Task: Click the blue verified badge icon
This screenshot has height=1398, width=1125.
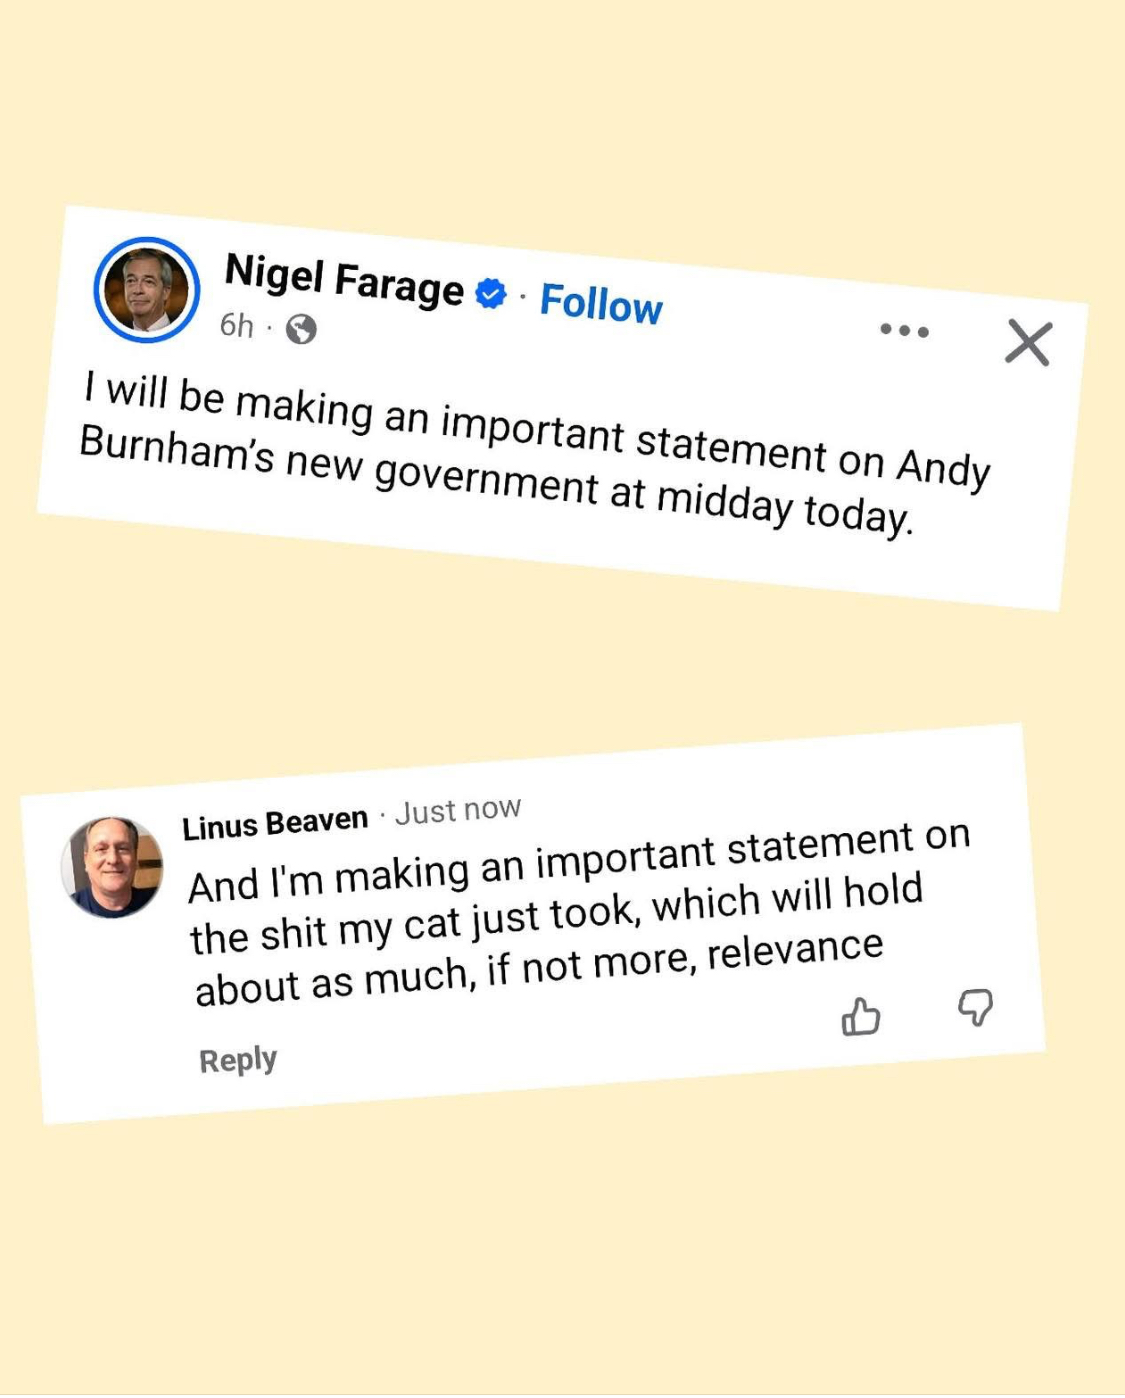Action: point(490,293)
